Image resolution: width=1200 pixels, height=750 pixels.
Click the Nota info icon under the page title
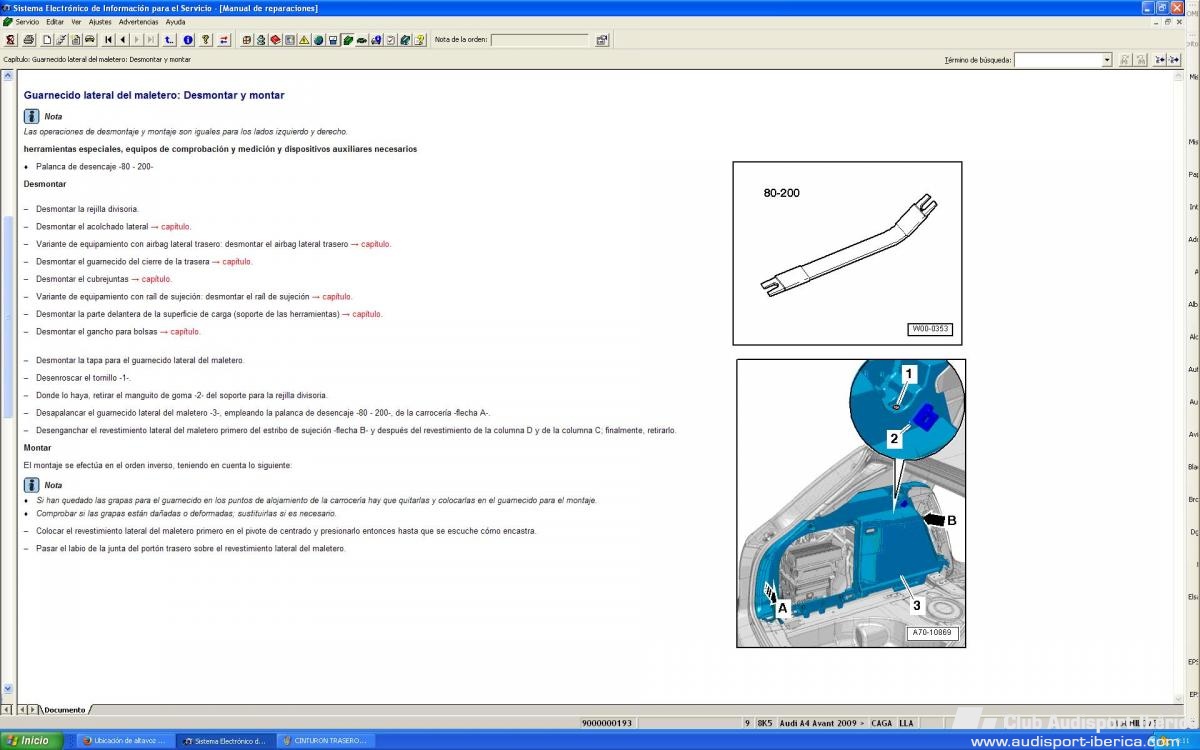pos(32,116)
